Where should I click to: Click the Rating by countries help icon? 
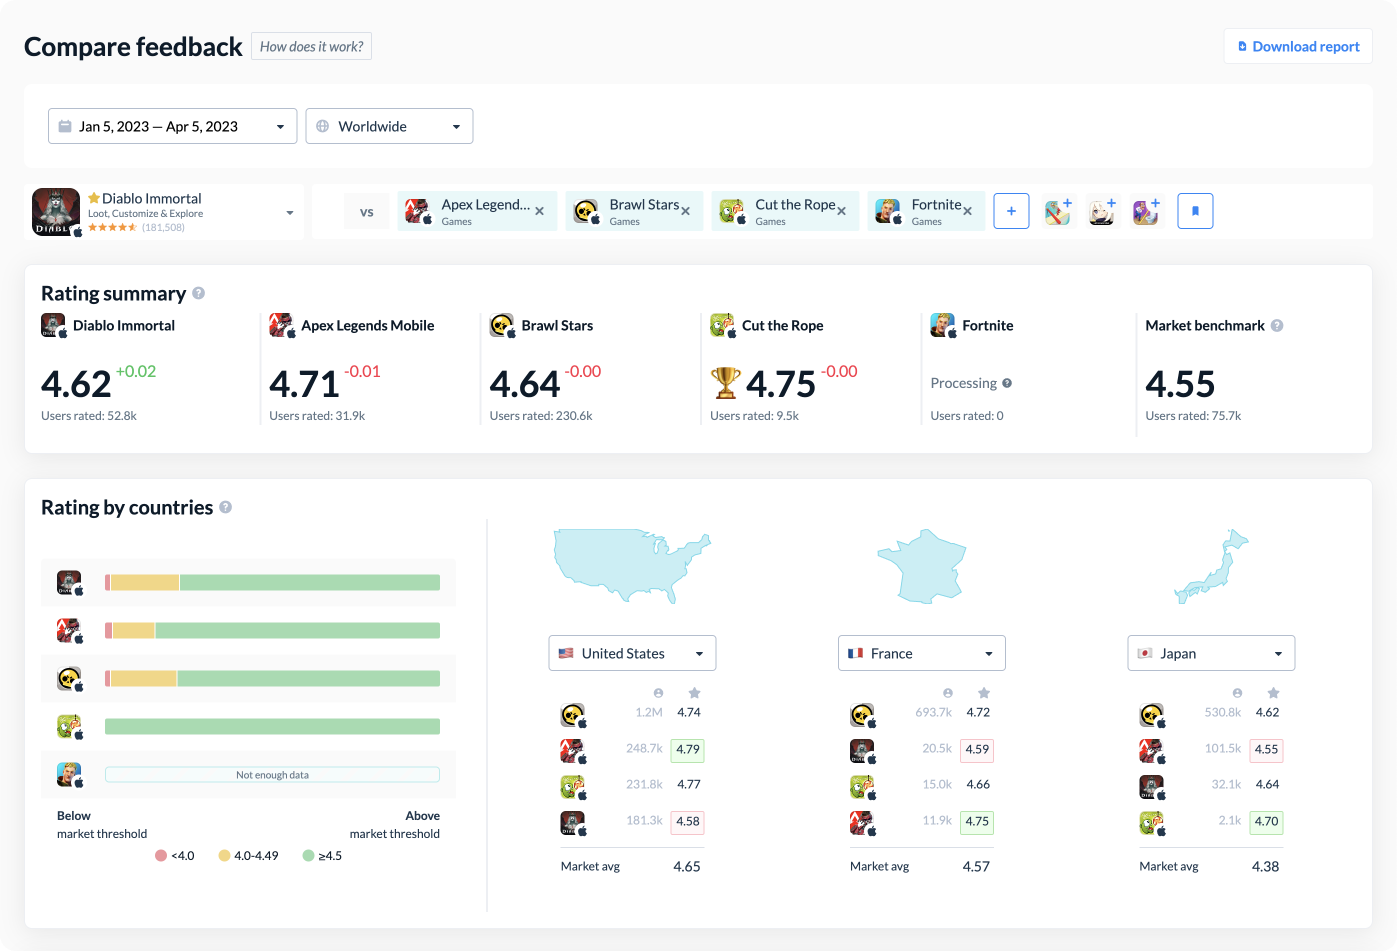pos(226,507)
